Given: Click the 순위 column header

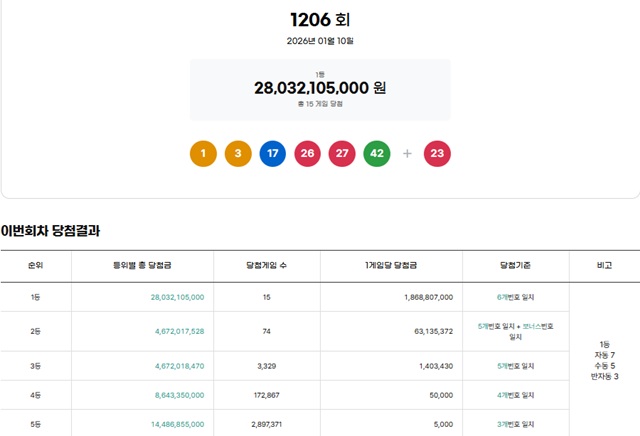Looking at the screenshot, I should click(35, 265).
